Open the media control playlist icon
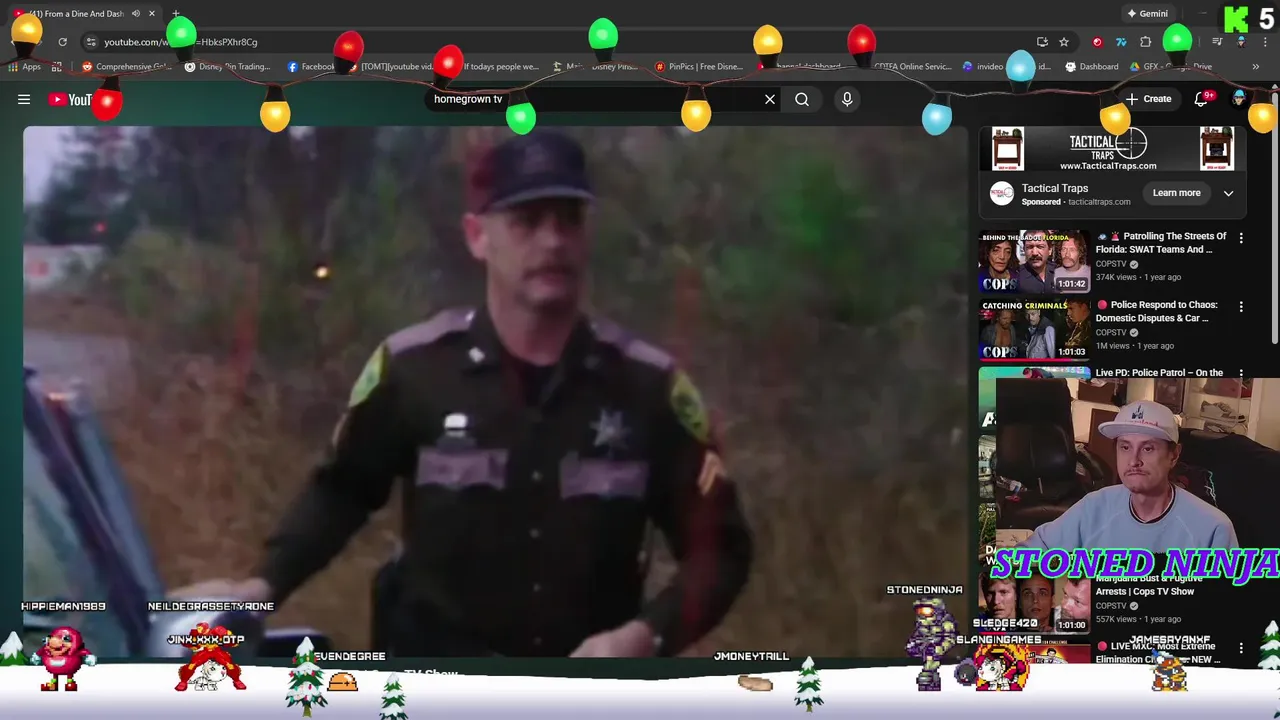The image size is (1280, 720). [x=1217, y=42]
